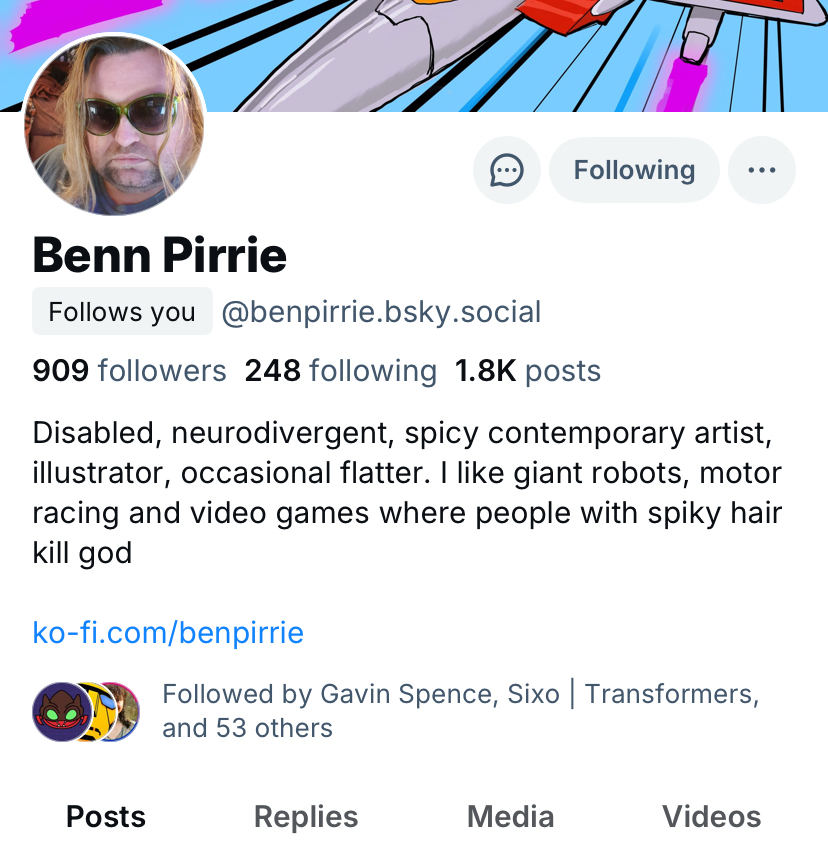
Task: Switch to the Media tab
Action: [510, 817]
